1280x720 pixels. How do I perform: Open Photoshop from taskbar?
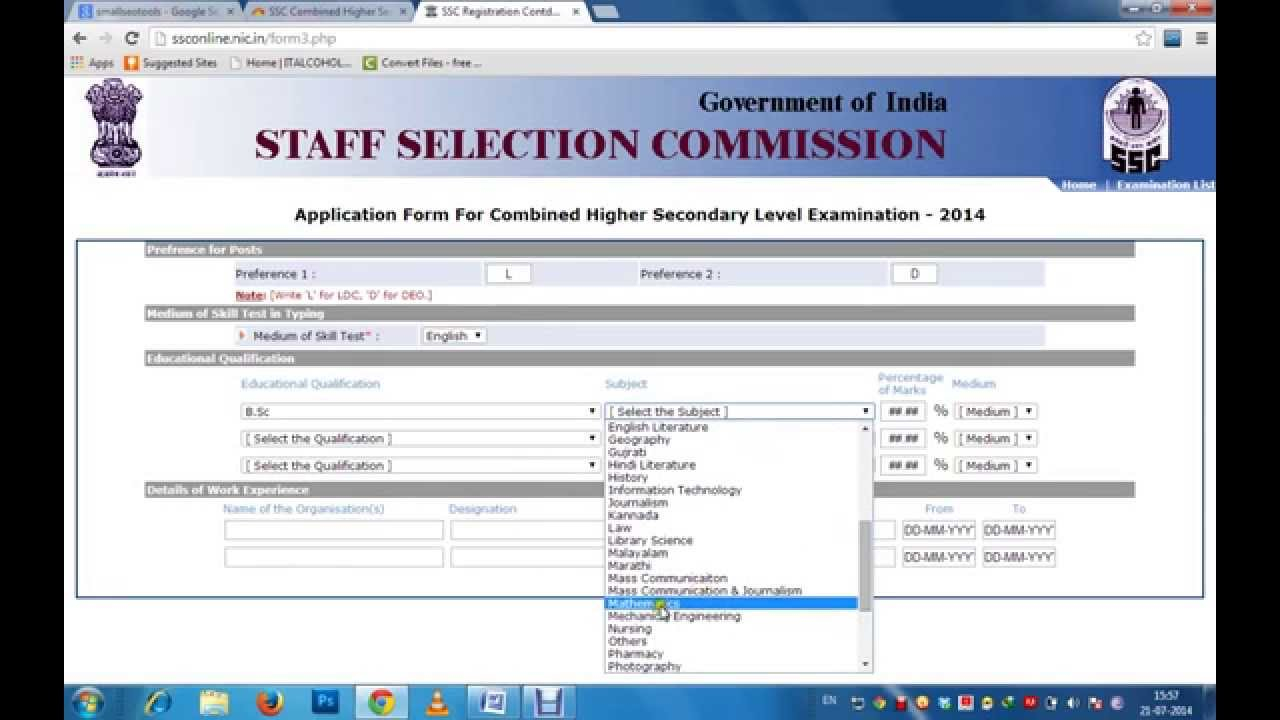(x=325, y=702)
